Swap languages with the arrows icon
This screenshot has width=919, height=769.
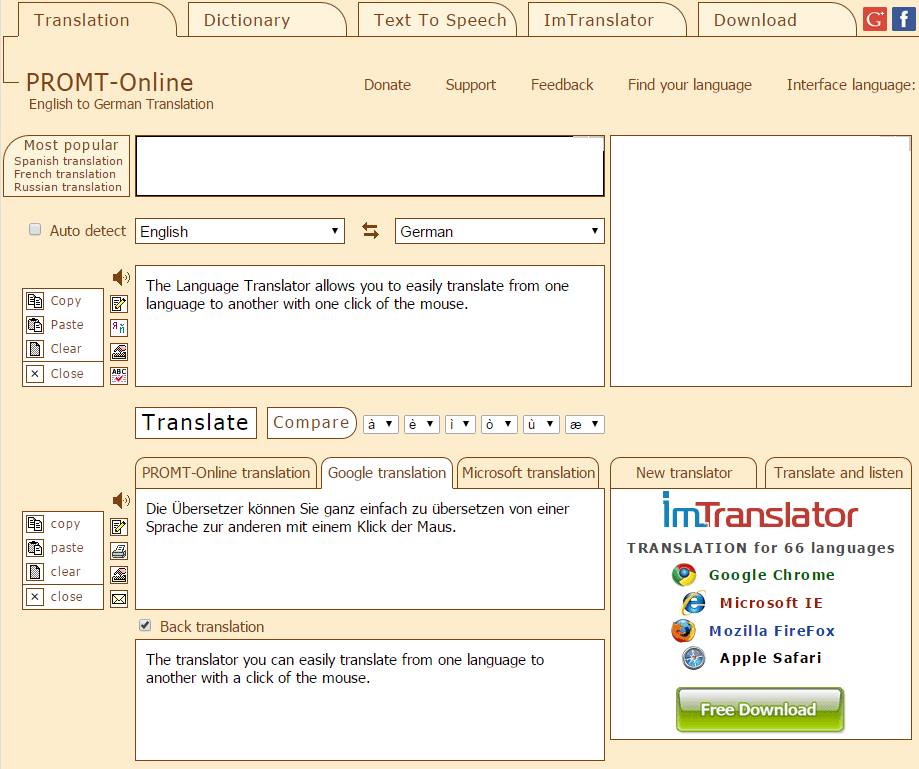(370, 231)
